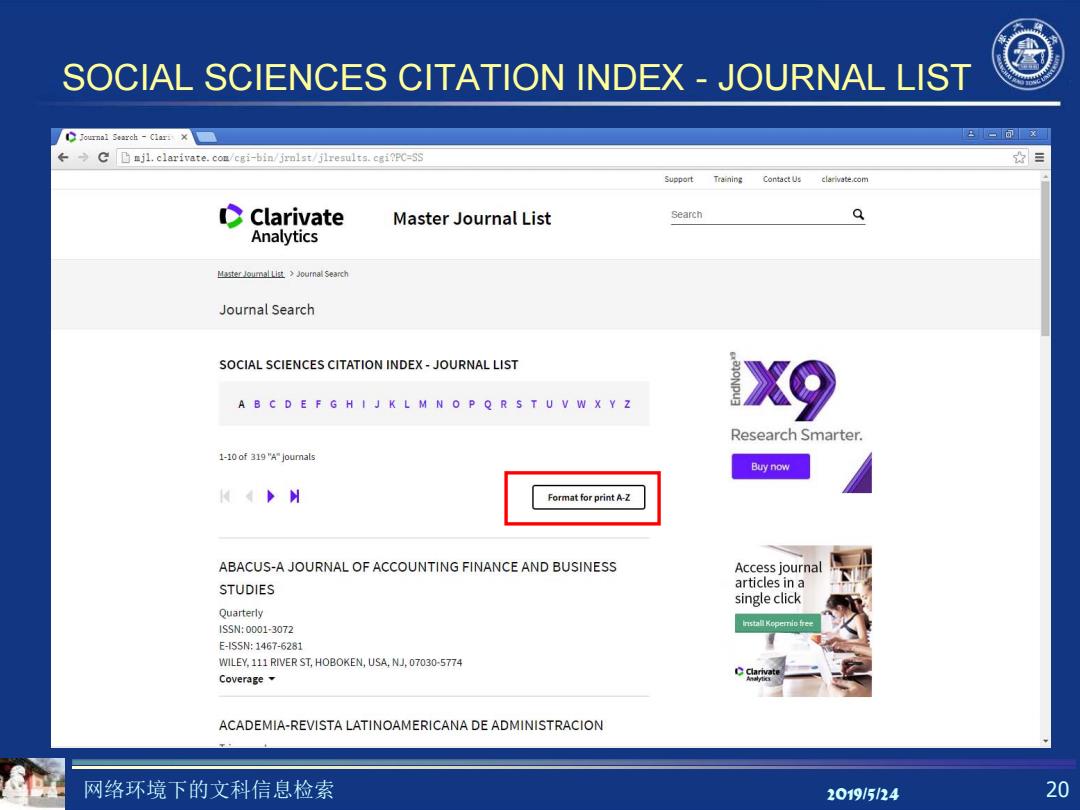
Task: Show journals starting with letter P
Action: pyautogui.click(x=472, y=404)
